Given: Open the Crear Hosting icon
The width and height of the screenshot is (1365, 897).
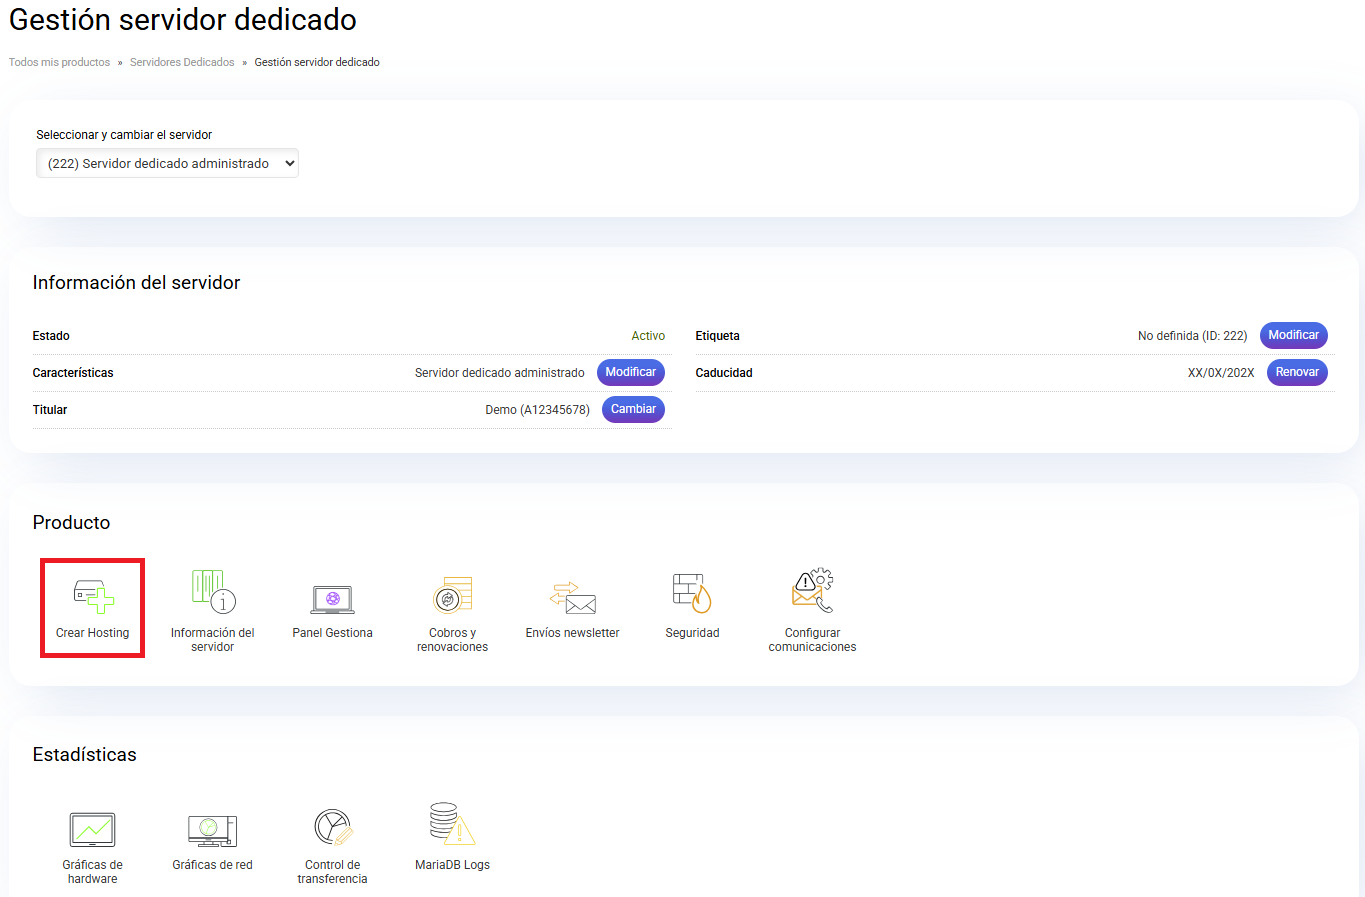Looking at the screenshot, I should [93, 596].
